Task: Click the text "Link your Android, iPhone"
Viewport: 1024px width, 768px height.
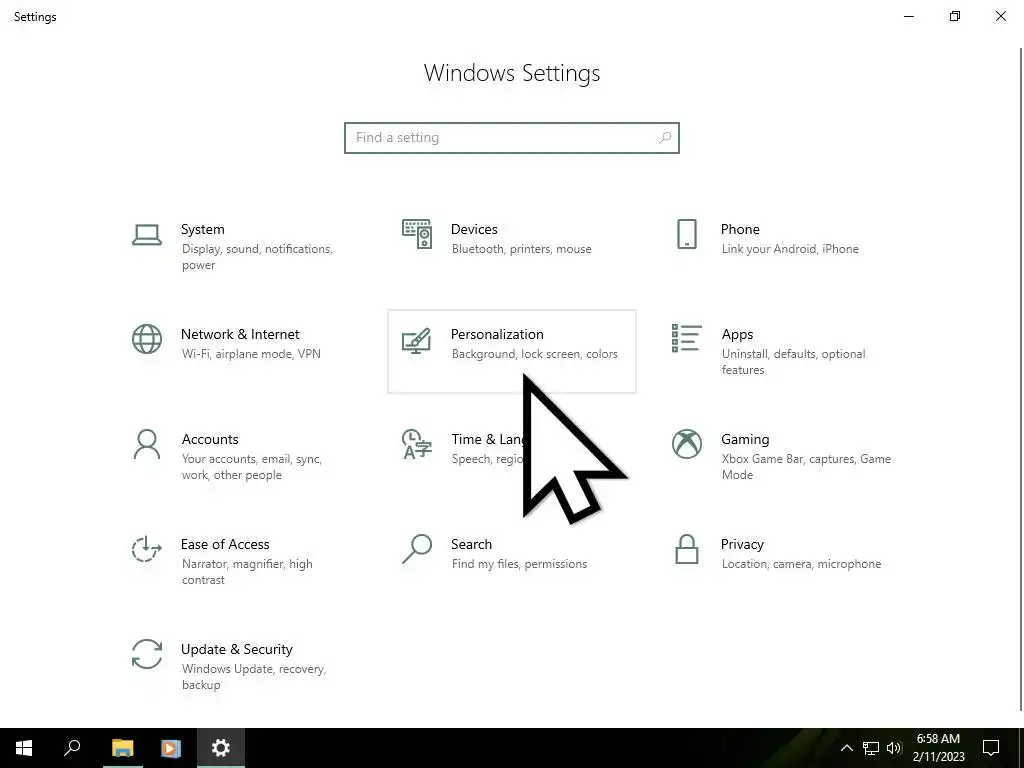Action: pos(790,249)
